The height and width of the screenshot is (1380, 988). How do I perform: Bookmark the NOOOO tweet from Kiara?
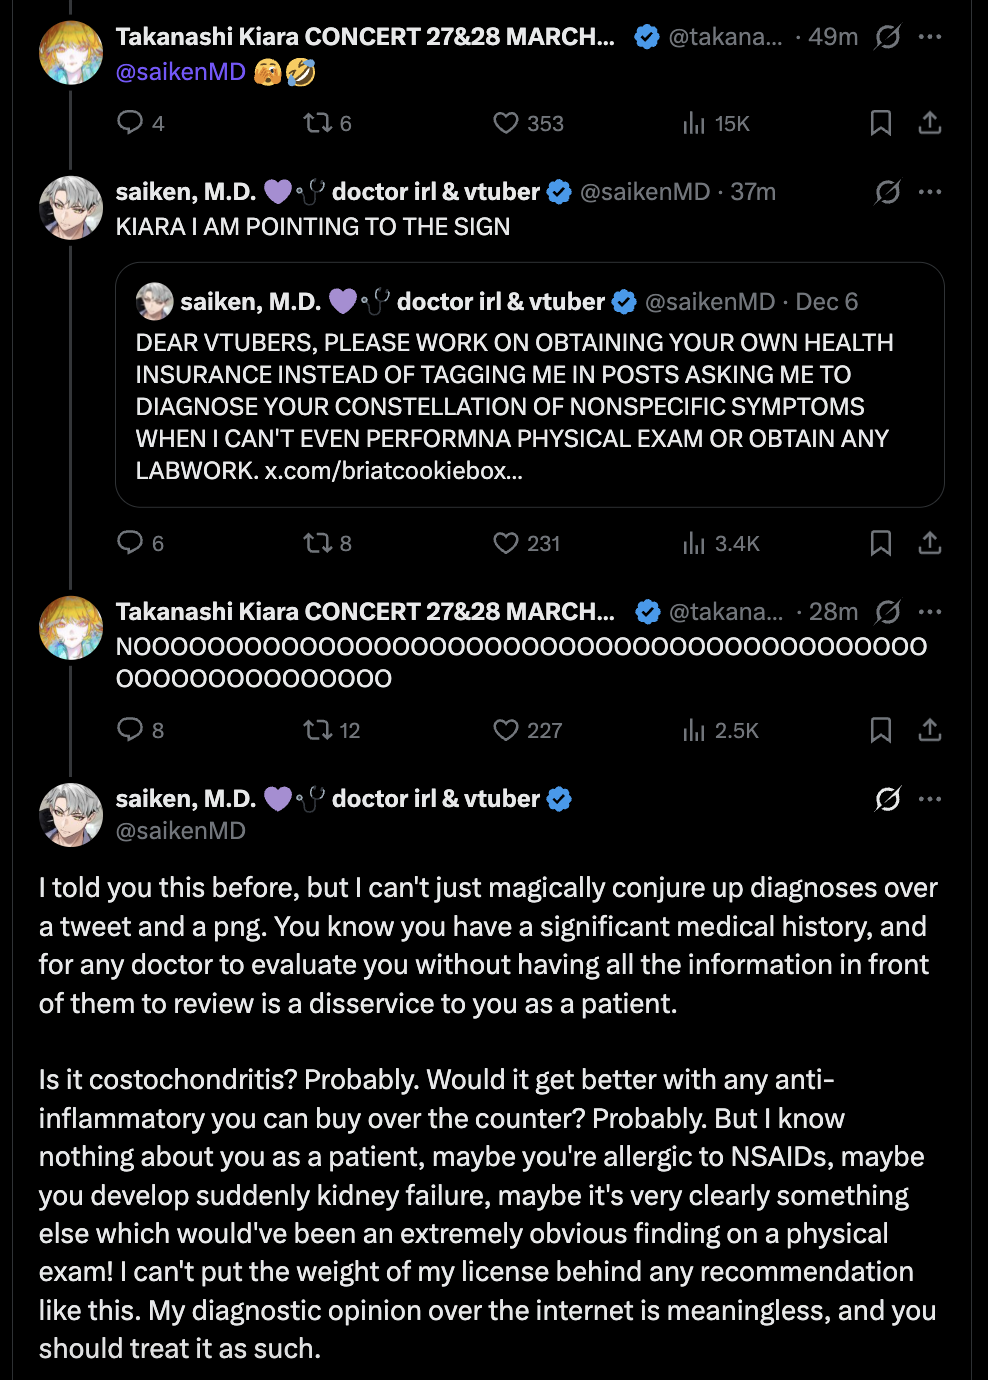pos(880,730)
